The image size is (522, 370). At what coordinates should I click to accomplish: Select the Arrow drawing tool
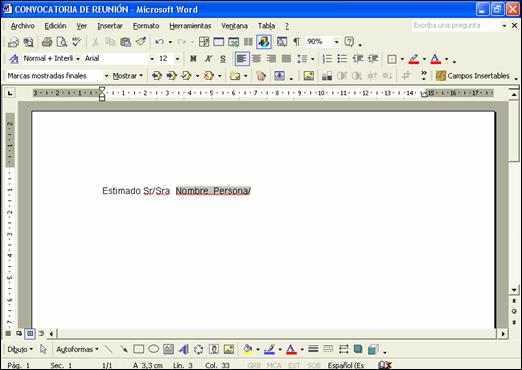pyautogui.click(x=124, y=349)
